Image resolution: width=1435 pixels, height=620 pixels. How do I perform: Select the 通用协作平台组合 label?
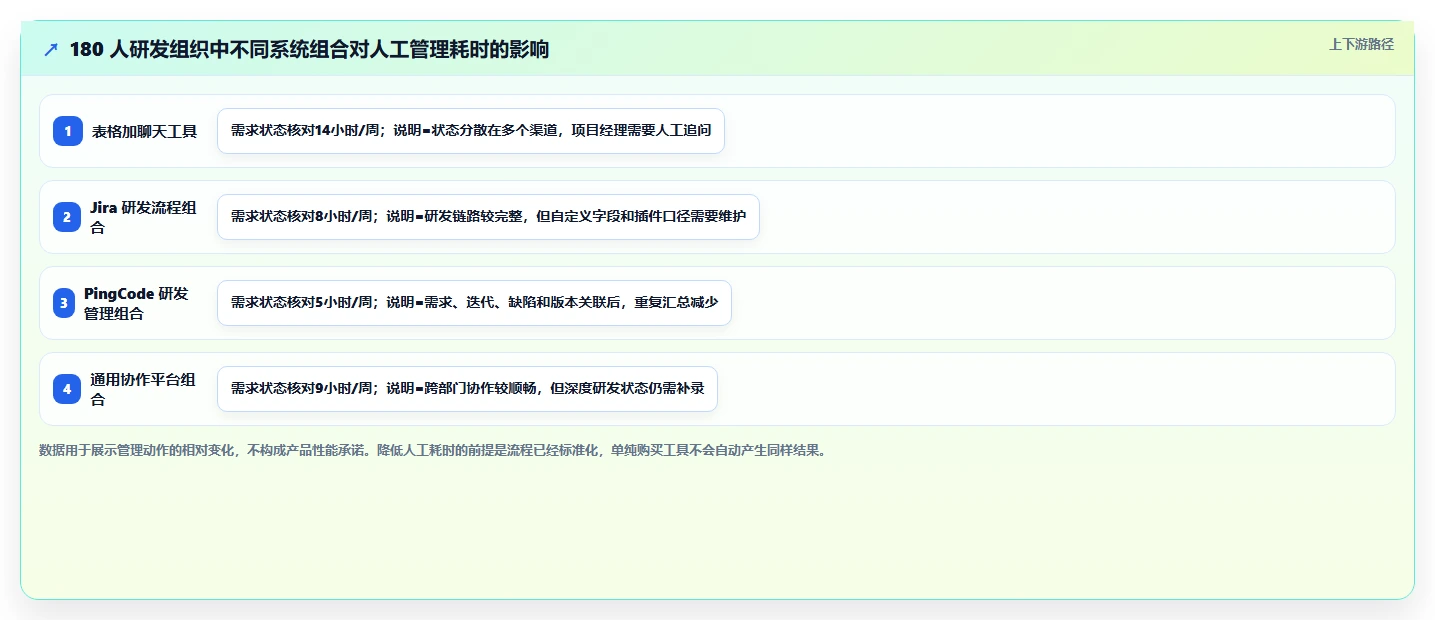pyautogui.click(x=143, y=389)
